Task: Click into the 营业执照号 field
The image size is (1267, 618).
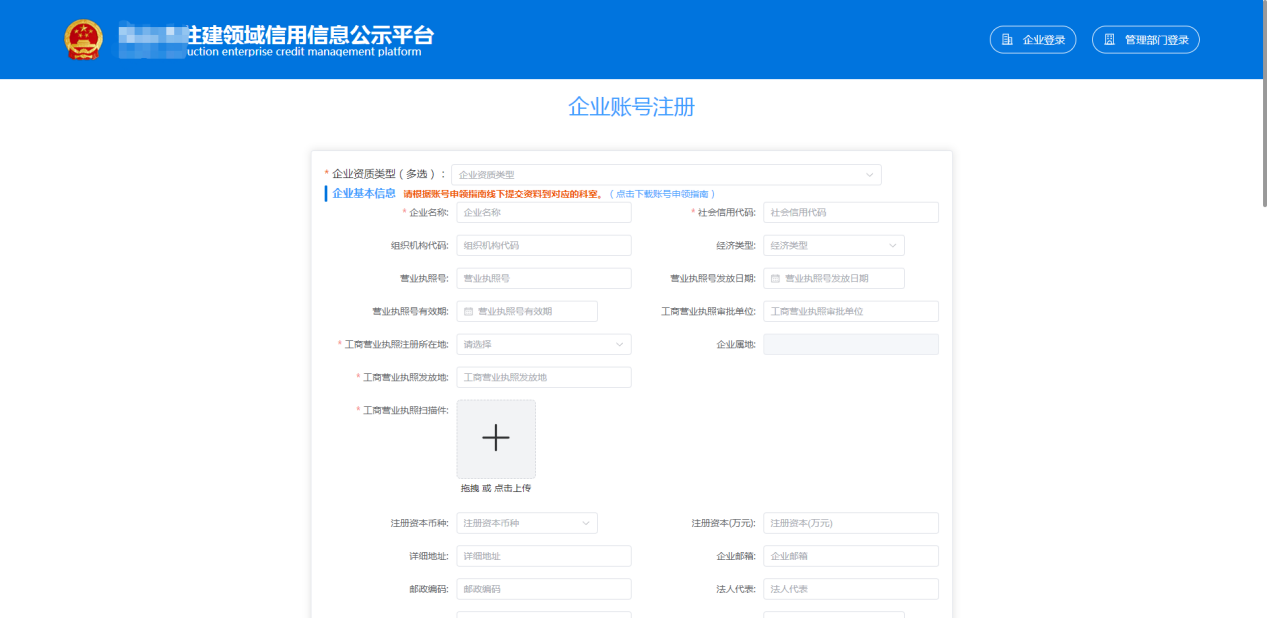Action: point(543,278)
